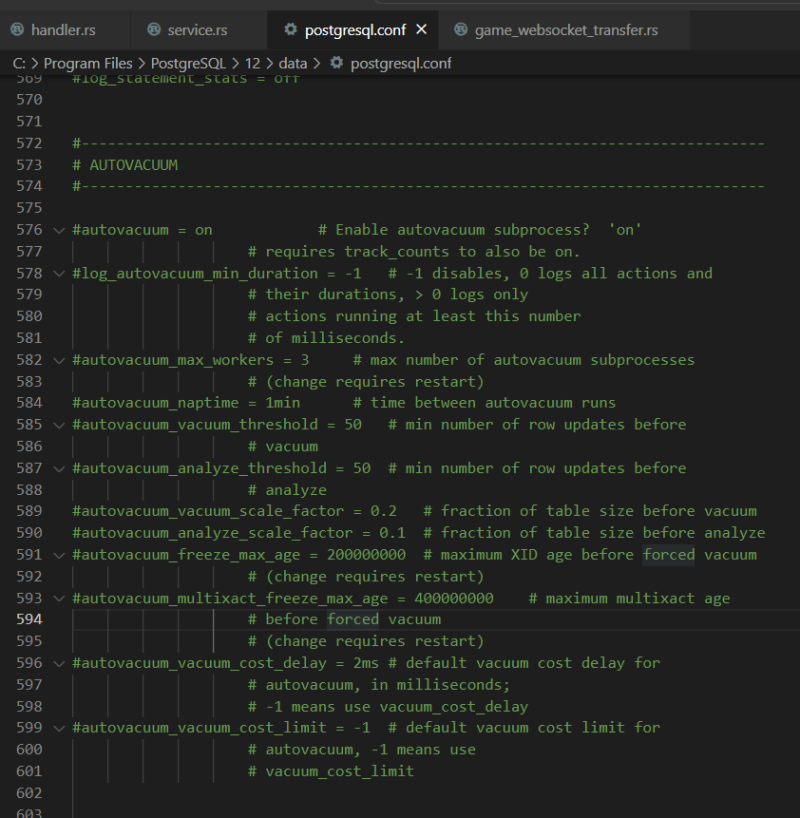Click the Rust file icon on handler.rs tab
The height and width of the screenshot is (818, 800).
[17, 30]
